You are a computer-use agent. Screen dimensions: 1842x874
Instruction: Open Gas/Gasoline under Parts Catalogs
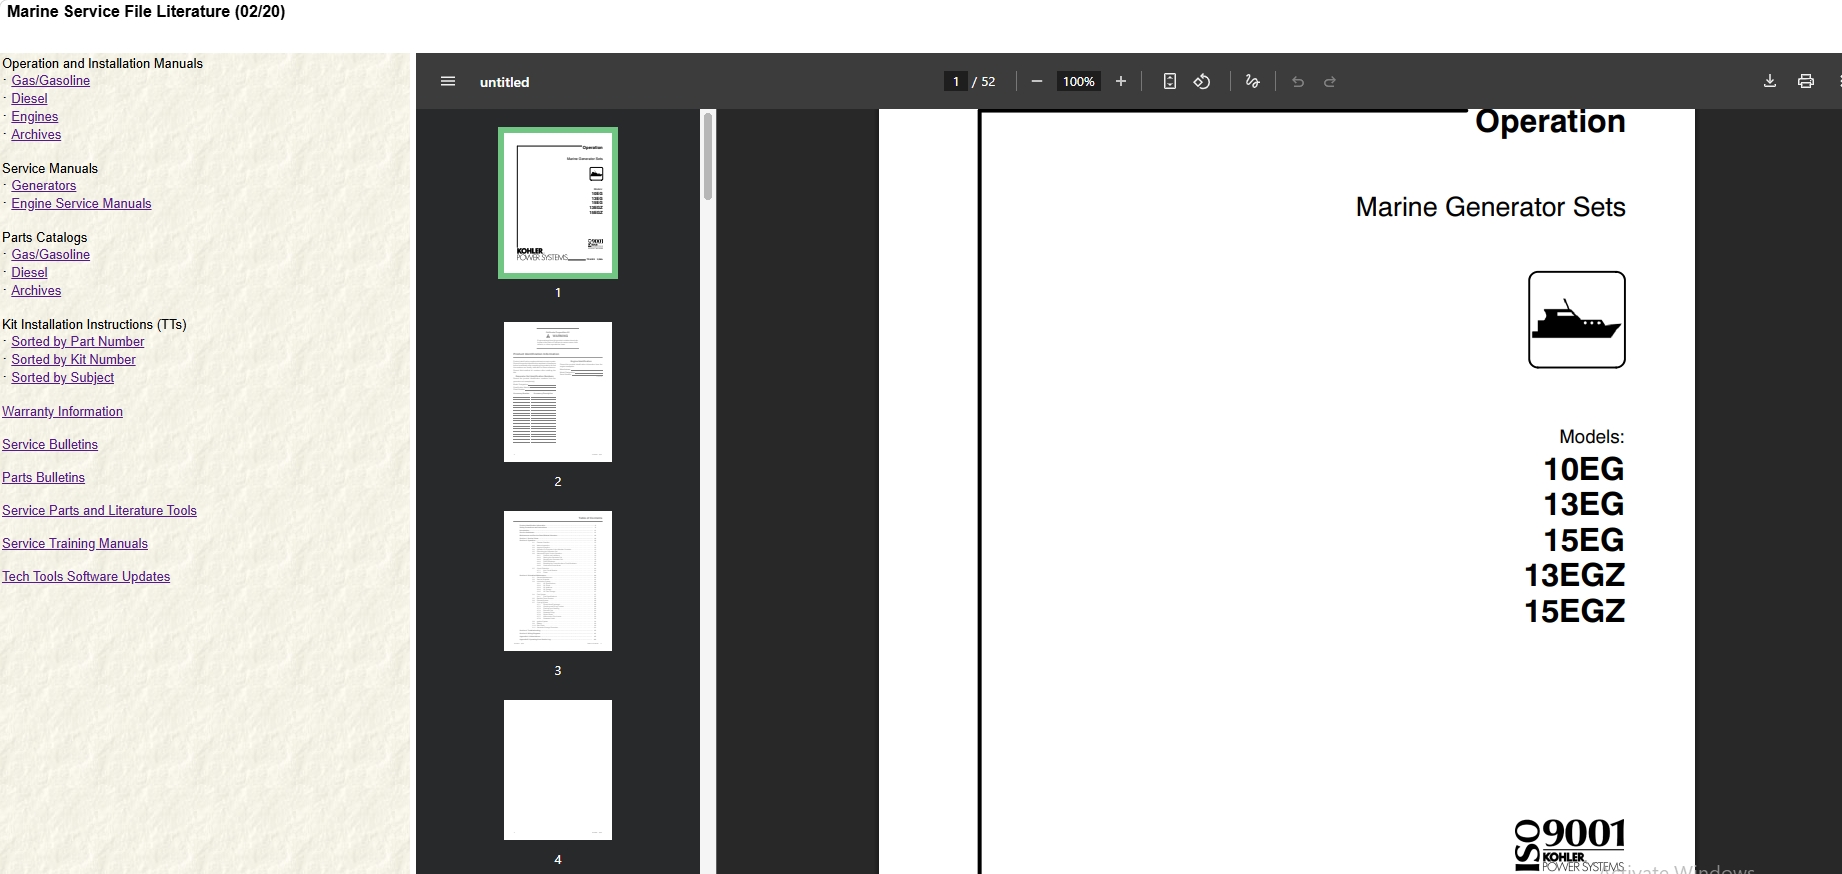tap(51, 255)
